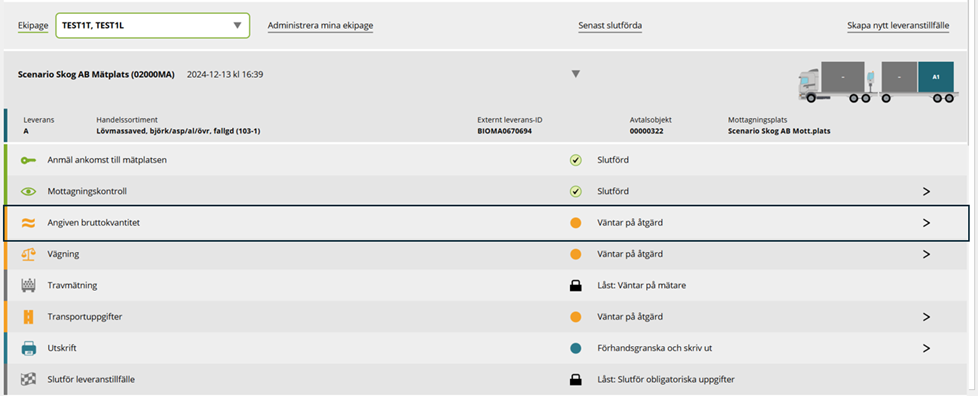
Task: Select the Transportuppgifter task row
Action: pos(487,317)
